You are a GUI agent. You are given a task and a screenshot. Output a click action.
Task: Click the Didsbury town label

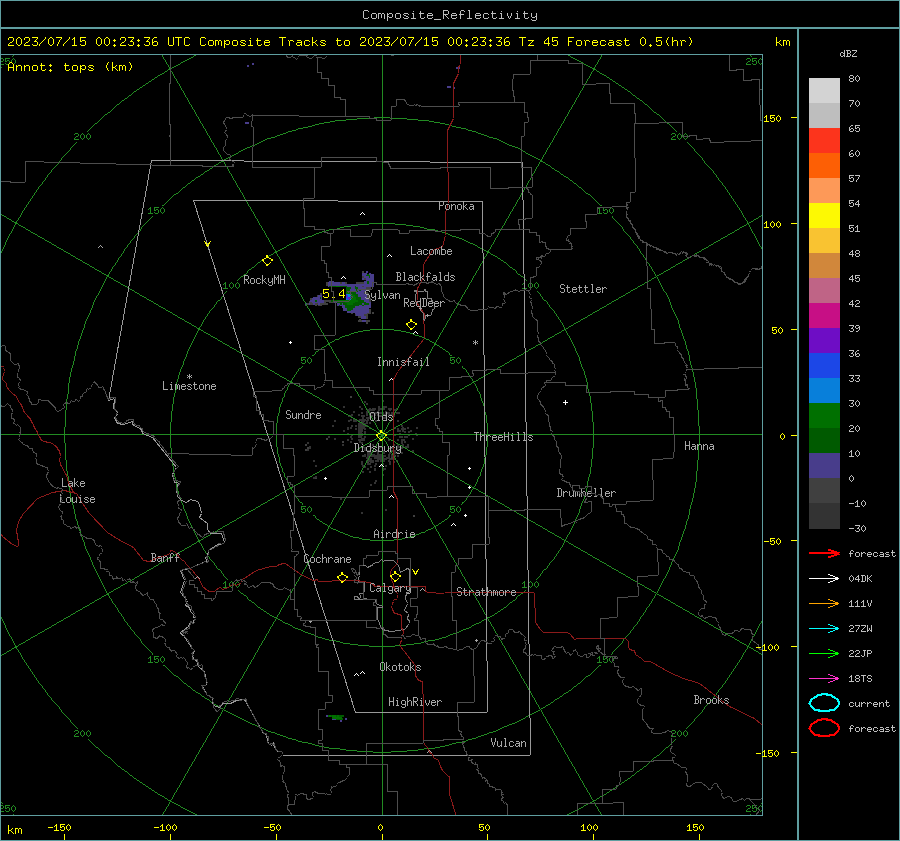(378, 448)
